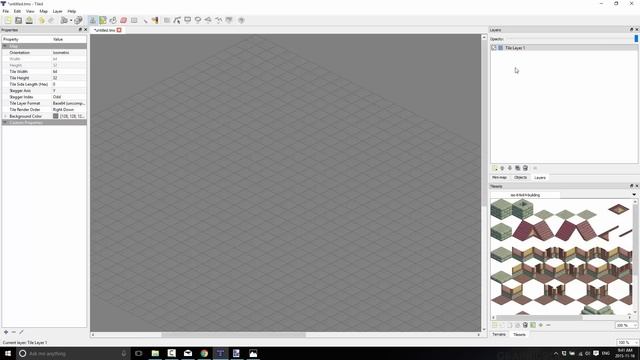Click the Windows Start button
640x360 pixels.
tap(8, 353)
